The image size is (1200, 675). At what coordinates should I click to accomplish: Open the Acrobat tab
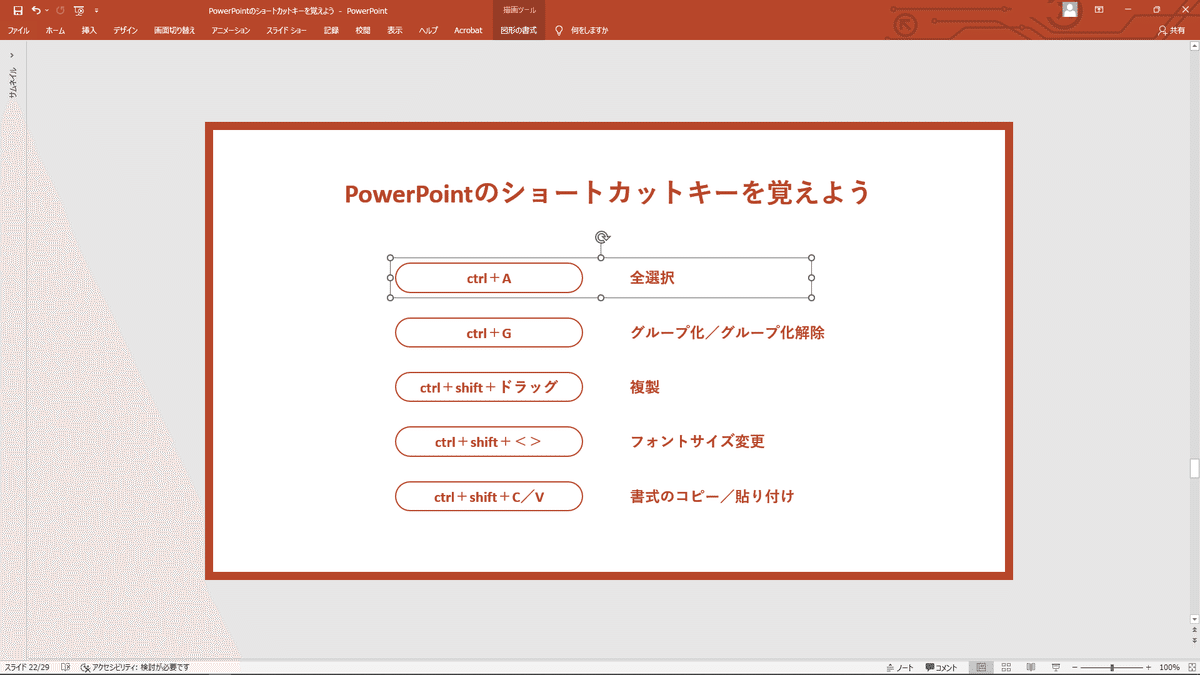pyautogui.click(x=468, y=30)
